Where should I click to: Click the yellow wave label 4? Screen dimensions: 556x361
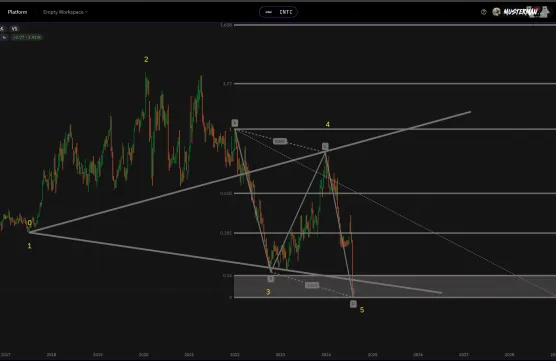click(x=328, y=124)
